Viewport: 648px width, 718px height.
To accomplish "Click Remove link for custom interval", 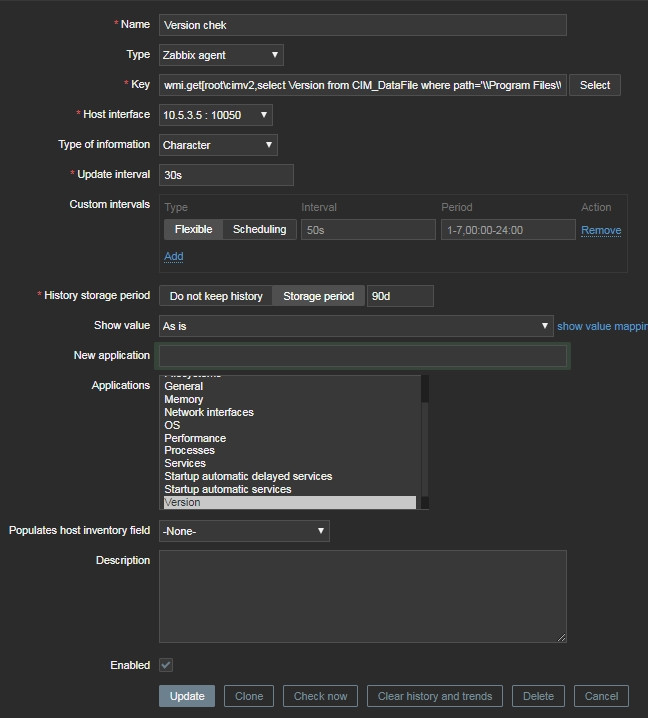I will pyautogui.click(x=601, y=230).
